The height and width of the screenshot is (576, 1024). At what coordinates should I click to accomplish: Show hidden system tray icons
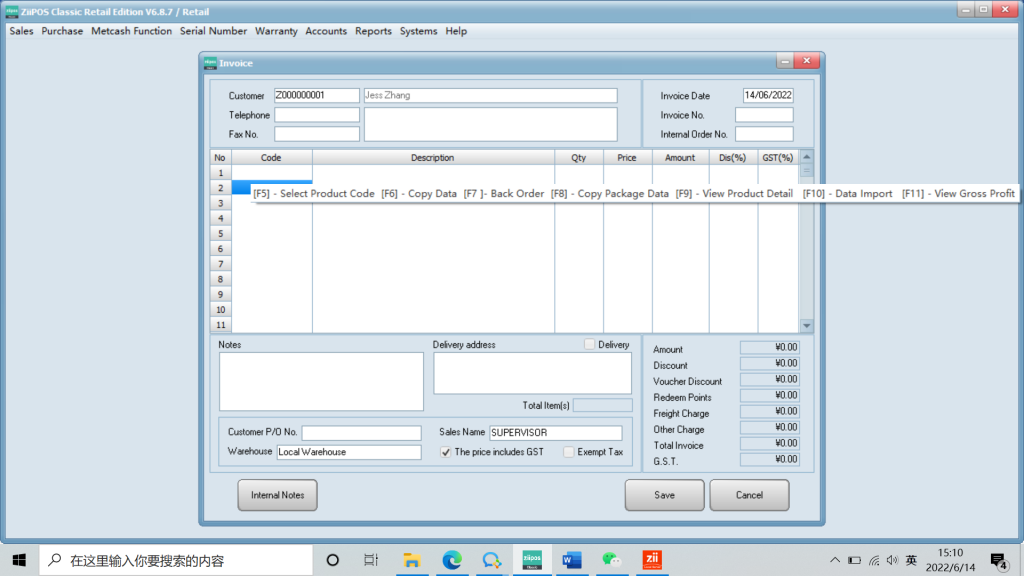(835, 560)
